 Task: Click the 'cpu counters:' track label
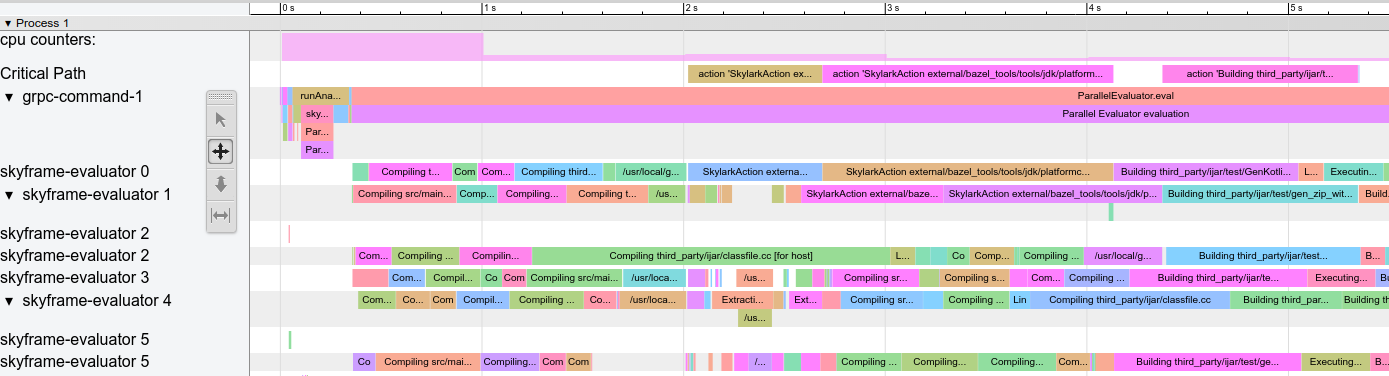[48, 40]
